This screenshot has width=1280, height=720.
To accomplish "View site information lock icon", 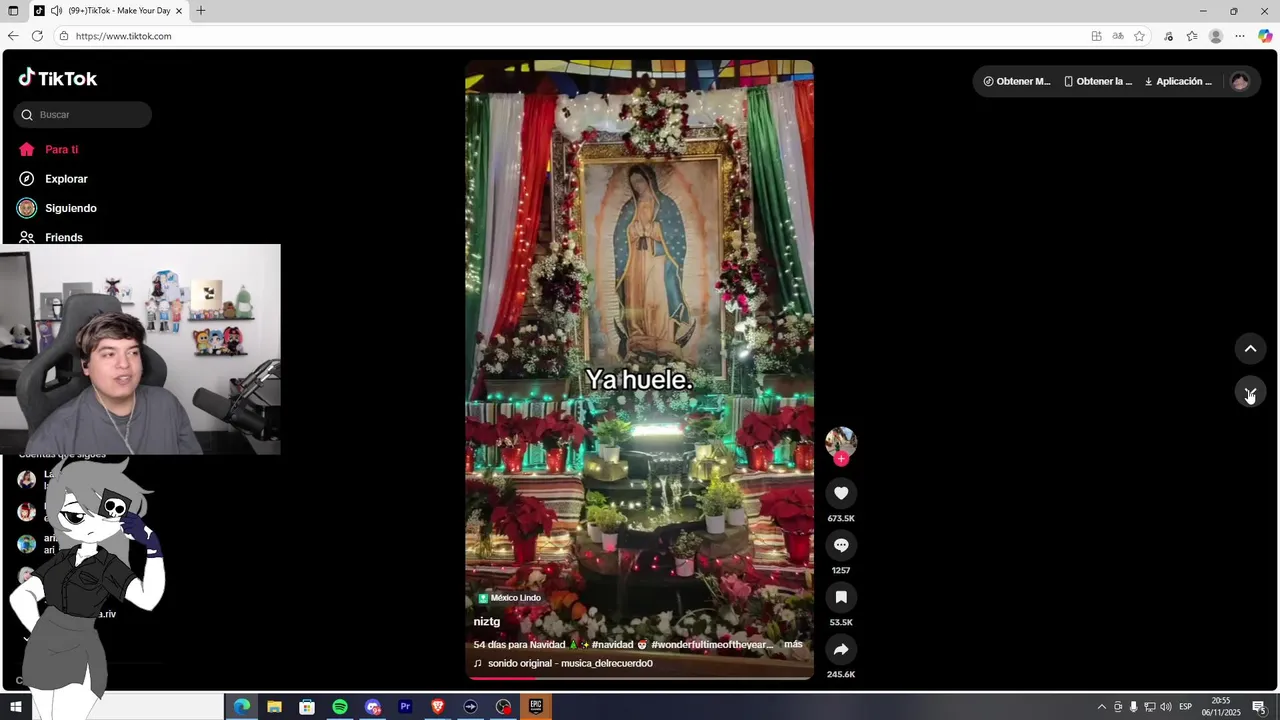I will pyautogui.click(x=64, y=36).
